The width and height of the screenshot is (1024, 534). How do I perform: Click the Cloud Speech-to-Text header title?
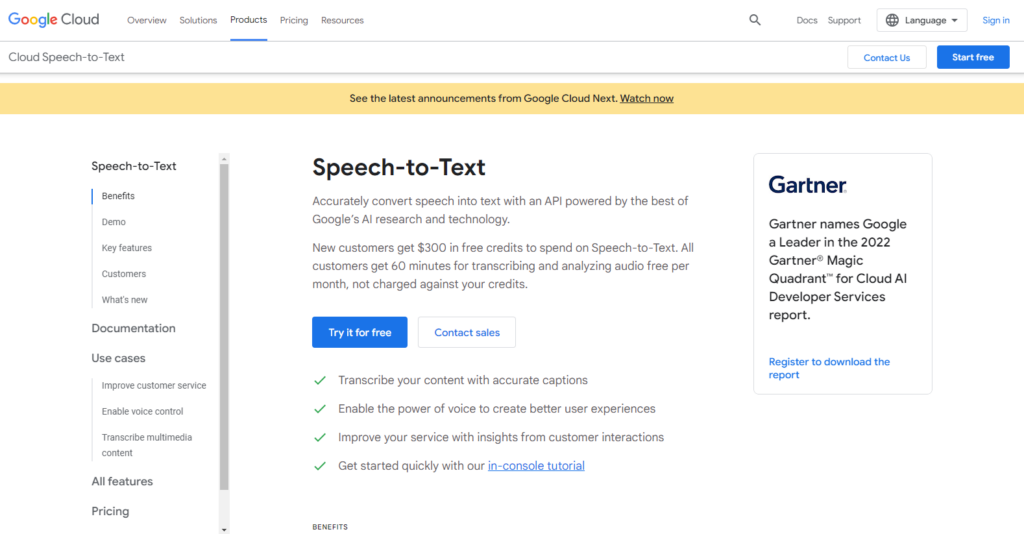67,57
